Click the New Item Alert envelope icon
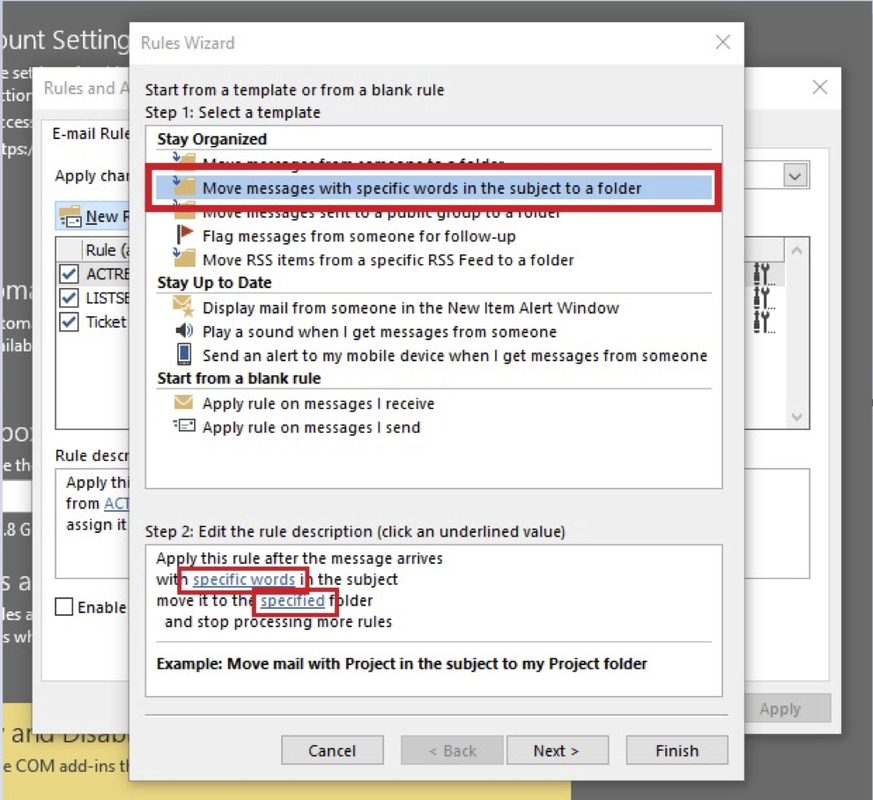The image size is (873, 800). pos(183,307)
